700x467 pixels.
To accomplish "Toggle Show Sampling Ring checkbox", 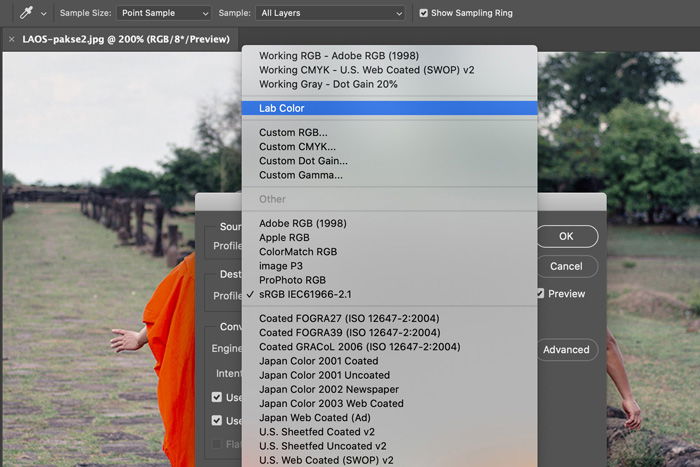I will pyautogui.click(x=423, y=13).
